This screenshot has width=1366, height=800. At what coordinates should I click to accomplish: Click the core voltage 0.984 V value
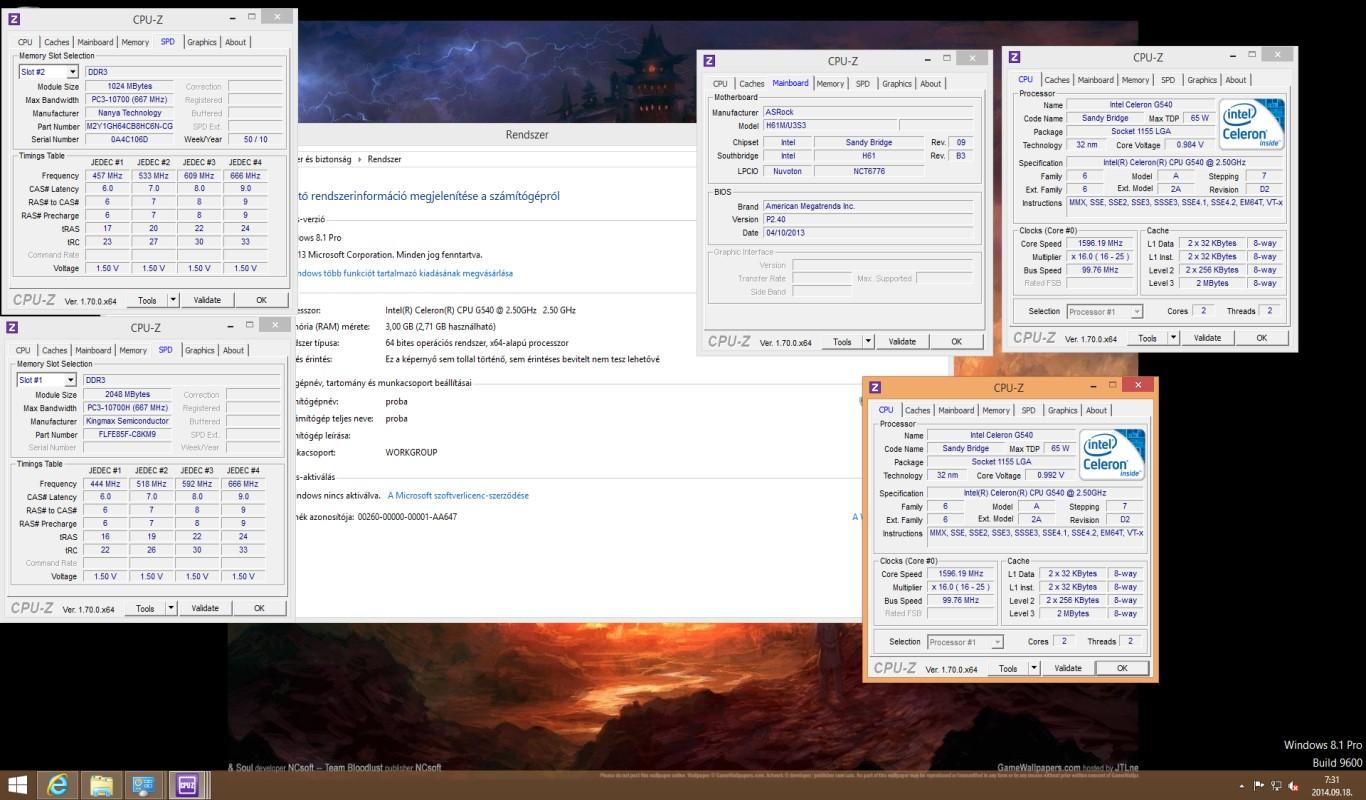(x=1189, y=145)
